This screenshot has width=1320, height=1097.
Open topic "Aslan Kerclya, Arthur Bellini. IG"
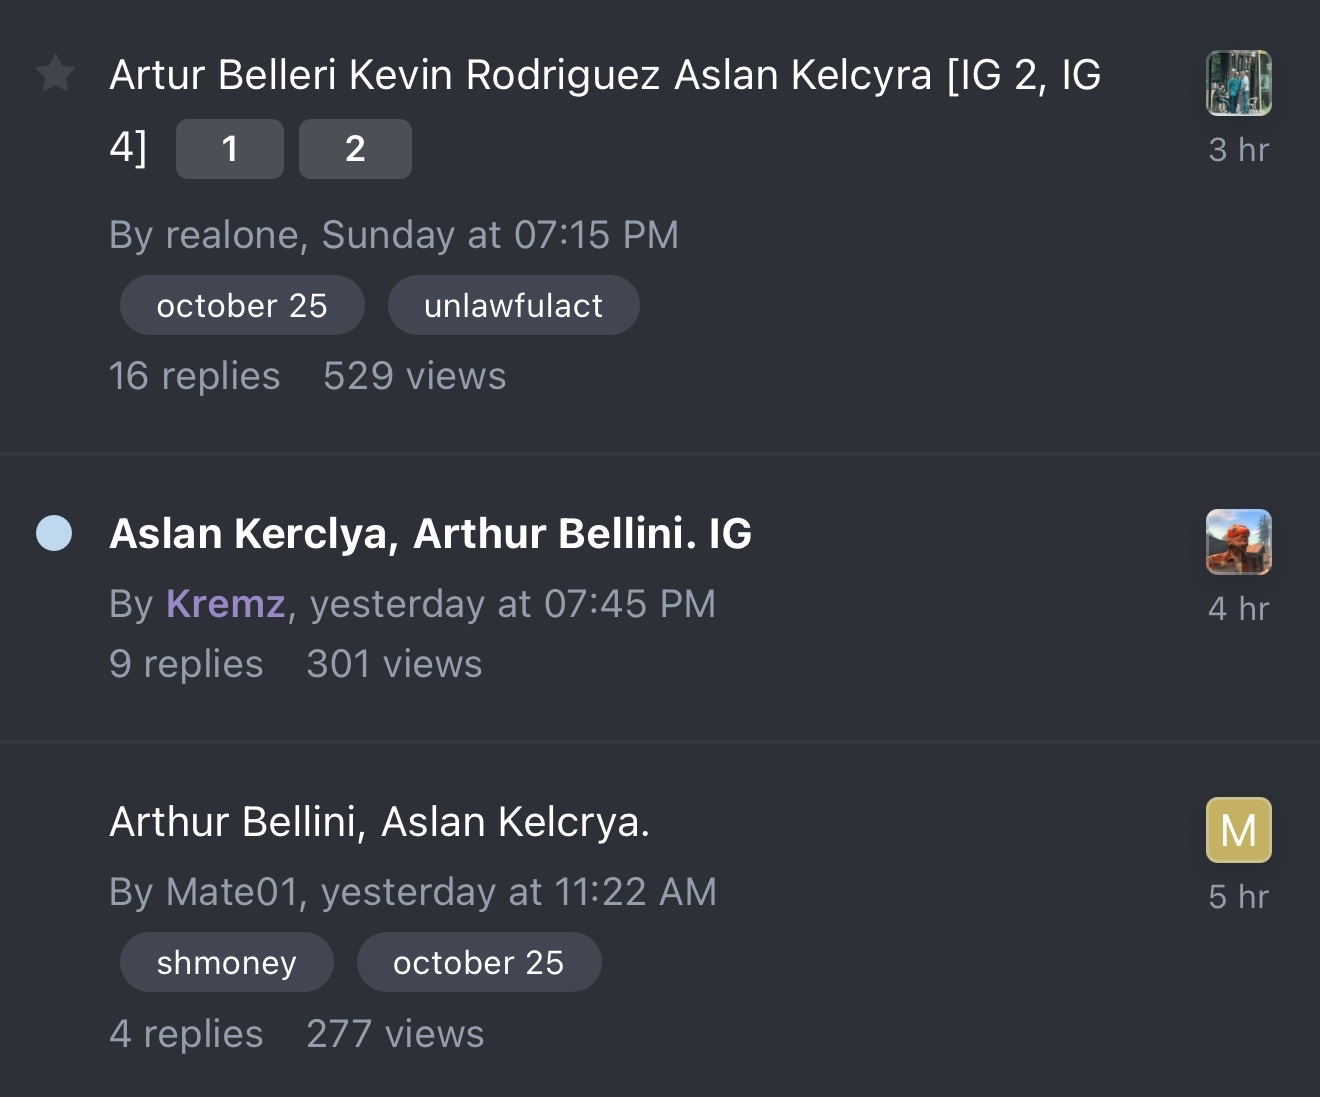(430, 534)
